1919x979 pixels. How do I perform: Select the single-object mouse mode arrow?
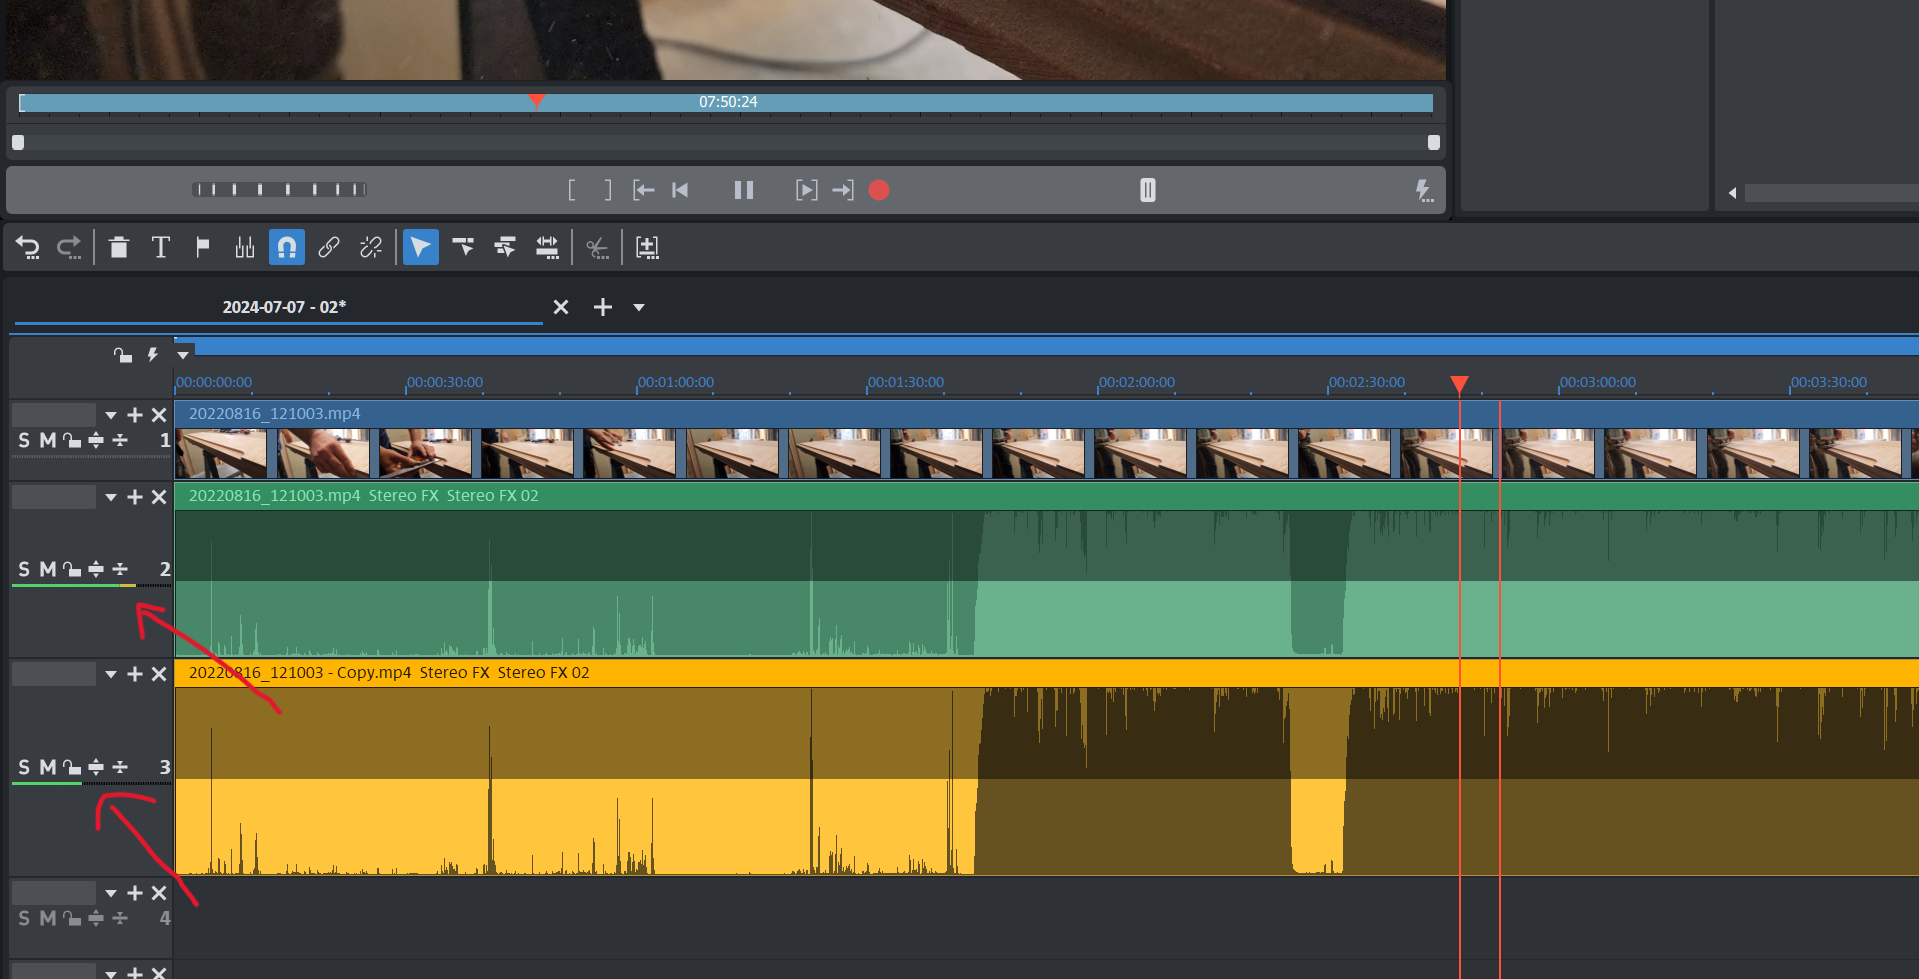tap(421, 247)
